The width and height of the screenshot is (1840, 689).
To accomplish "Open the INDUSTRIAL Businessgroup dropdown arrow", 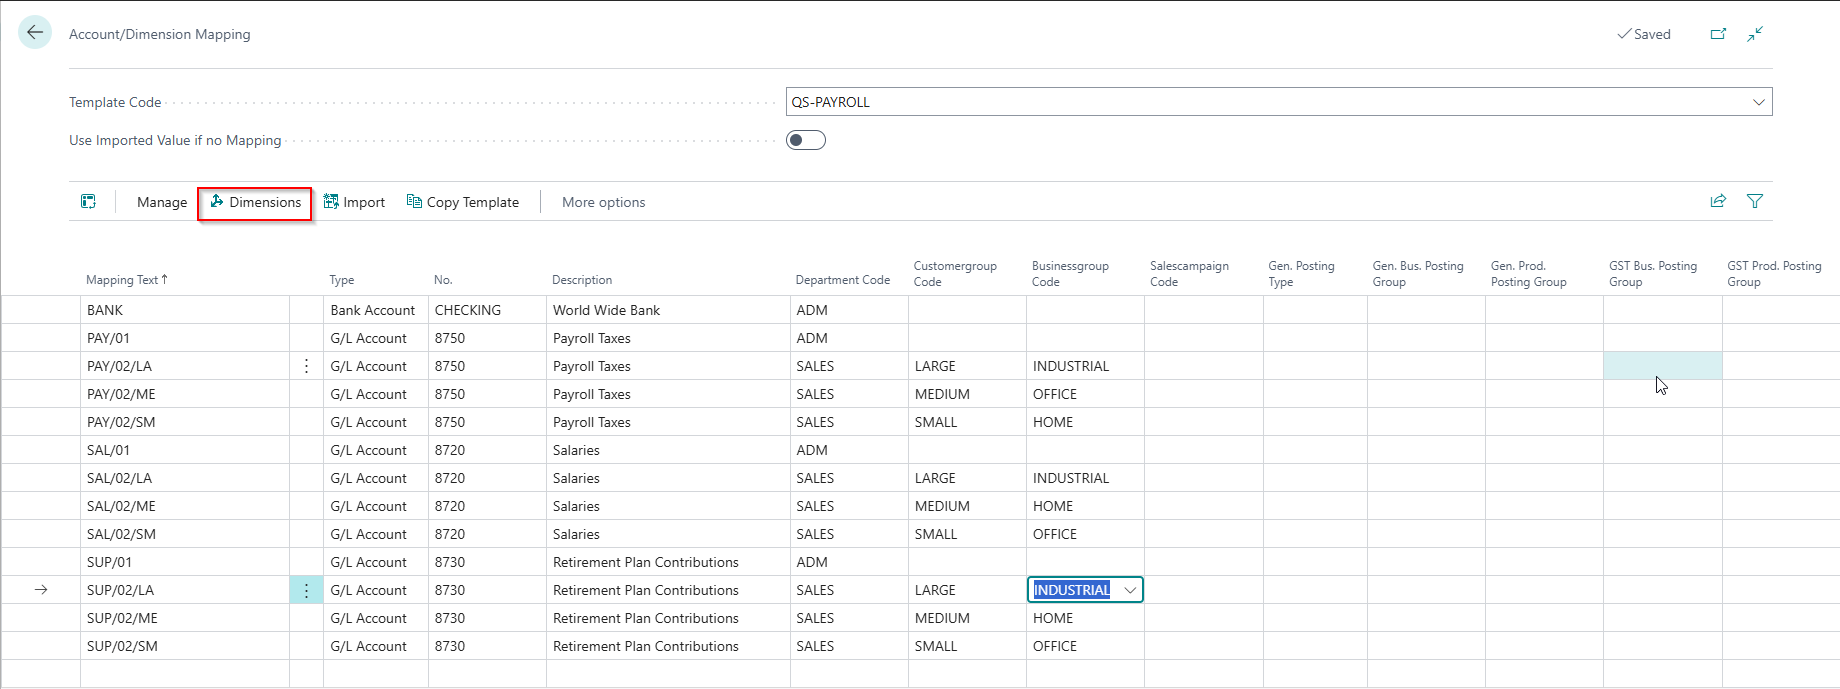I will 1130,590.
